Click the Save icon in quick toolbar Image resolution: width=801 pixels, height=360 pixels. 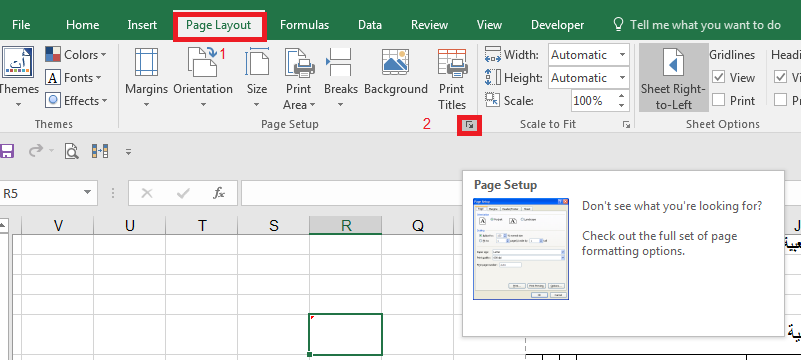click(6, 151)
